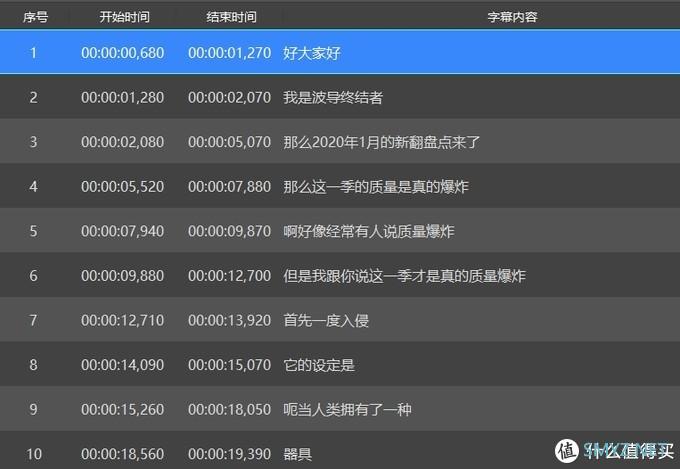Select subtitle text 首先一度入侵

click(x=326, y=321)
